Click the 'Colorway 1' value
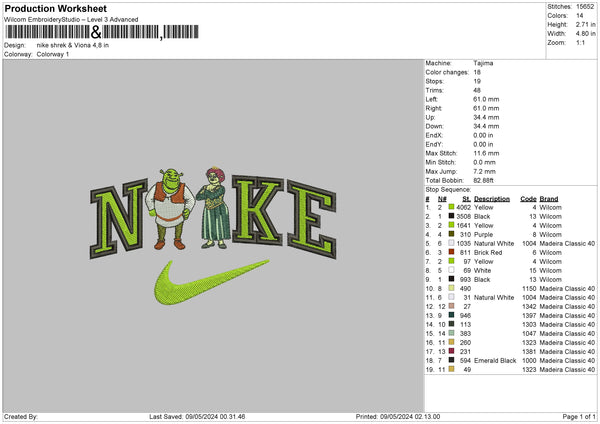 [53, 54]
